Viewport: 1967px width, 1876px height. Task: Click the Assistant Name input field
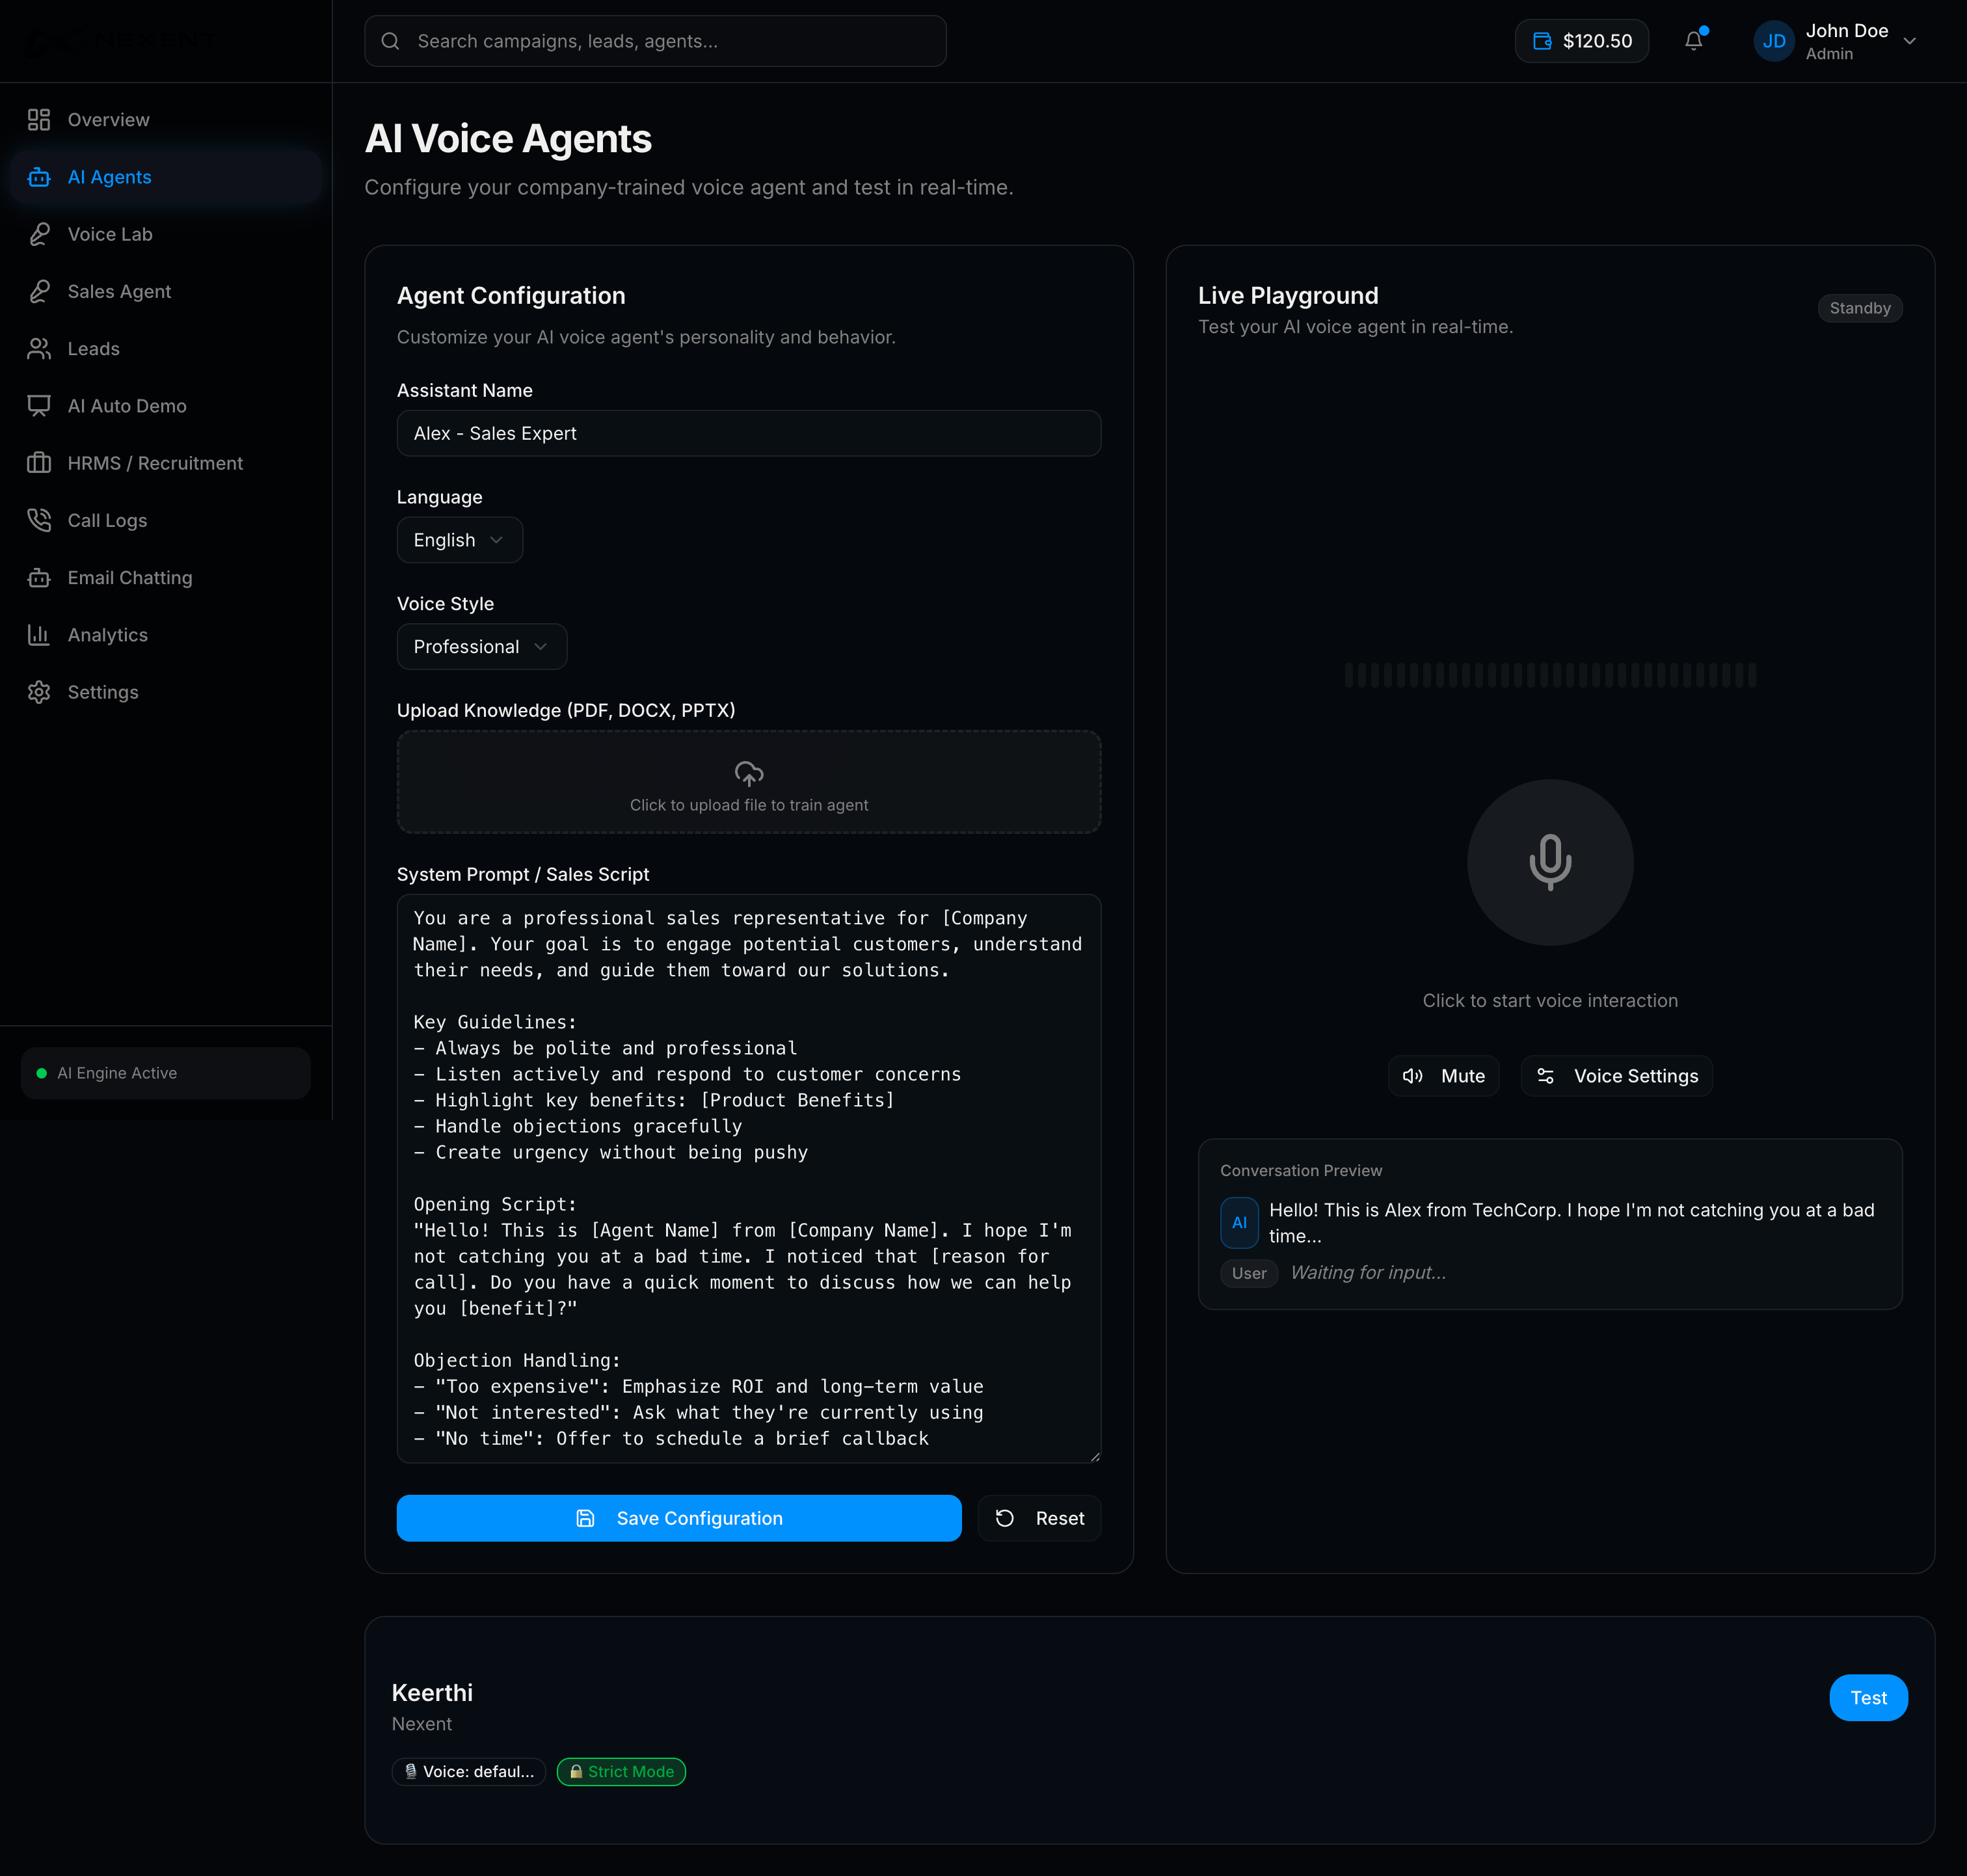coord(749,433)
